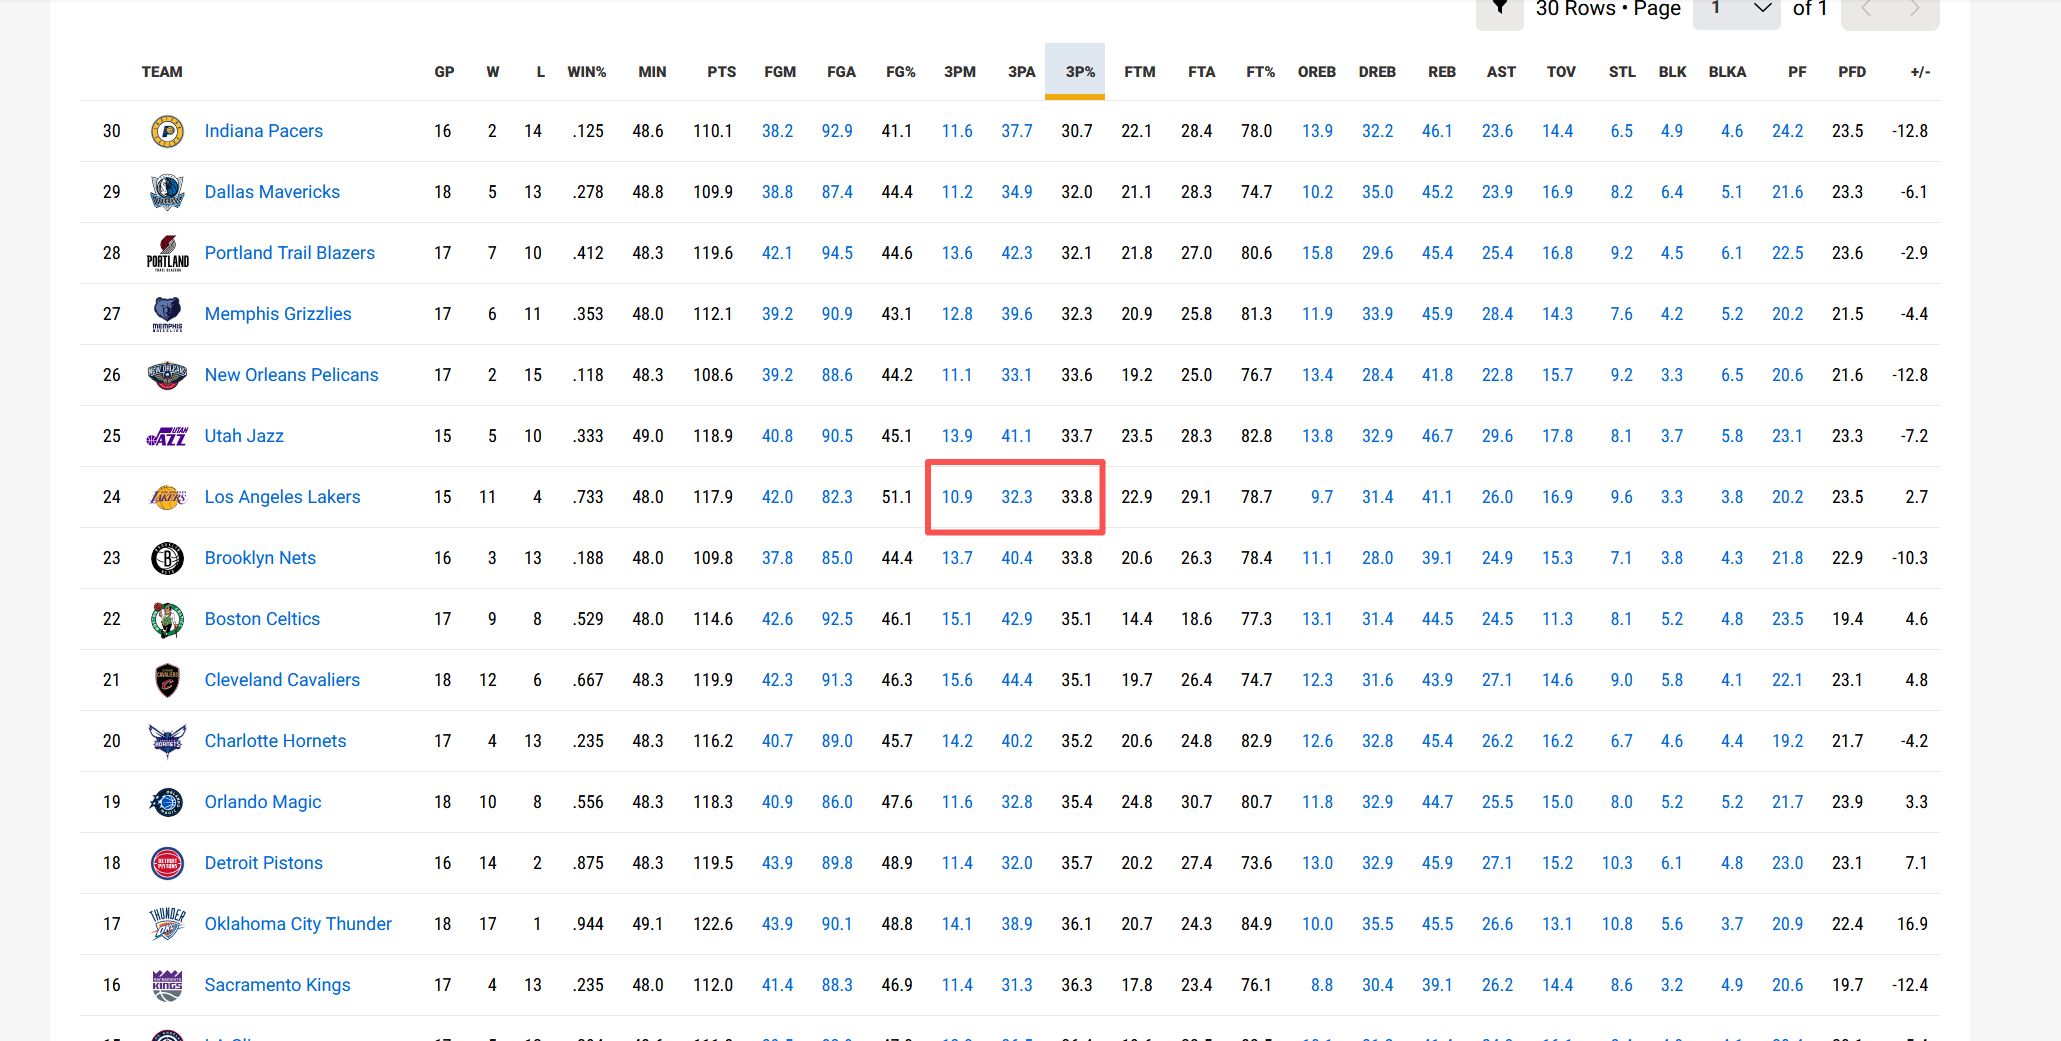2061x1041 pixels.
Task: Open the Boston Celtics team link
Action: 262,619
